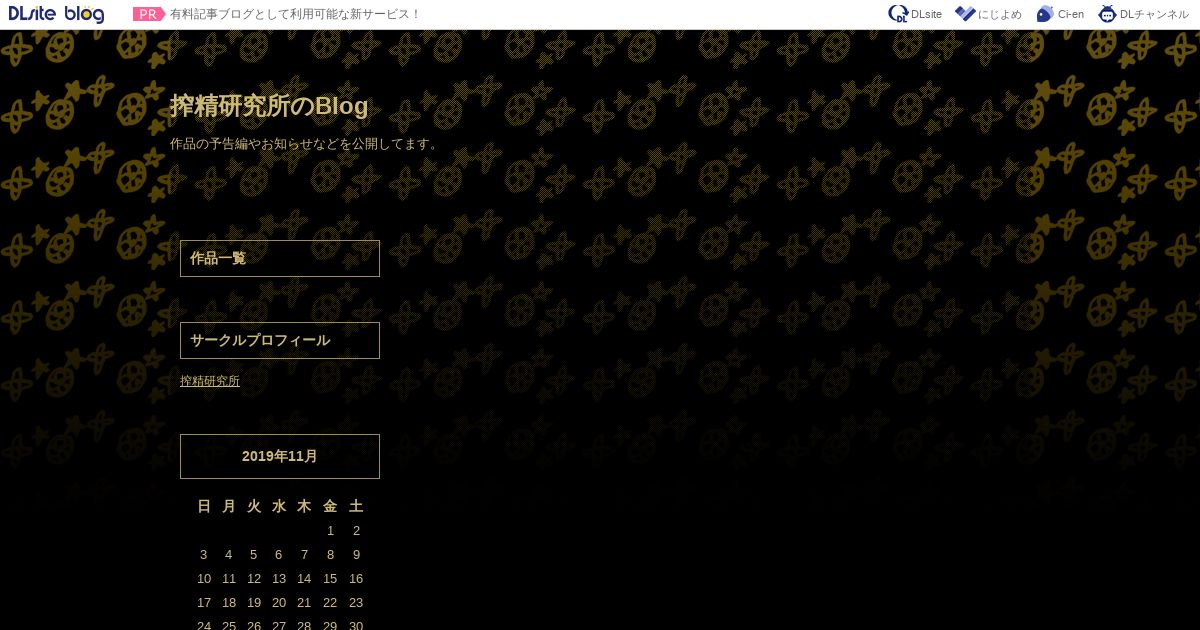
Task: Click the サークルプロフィール section heading
Action: 280,340
